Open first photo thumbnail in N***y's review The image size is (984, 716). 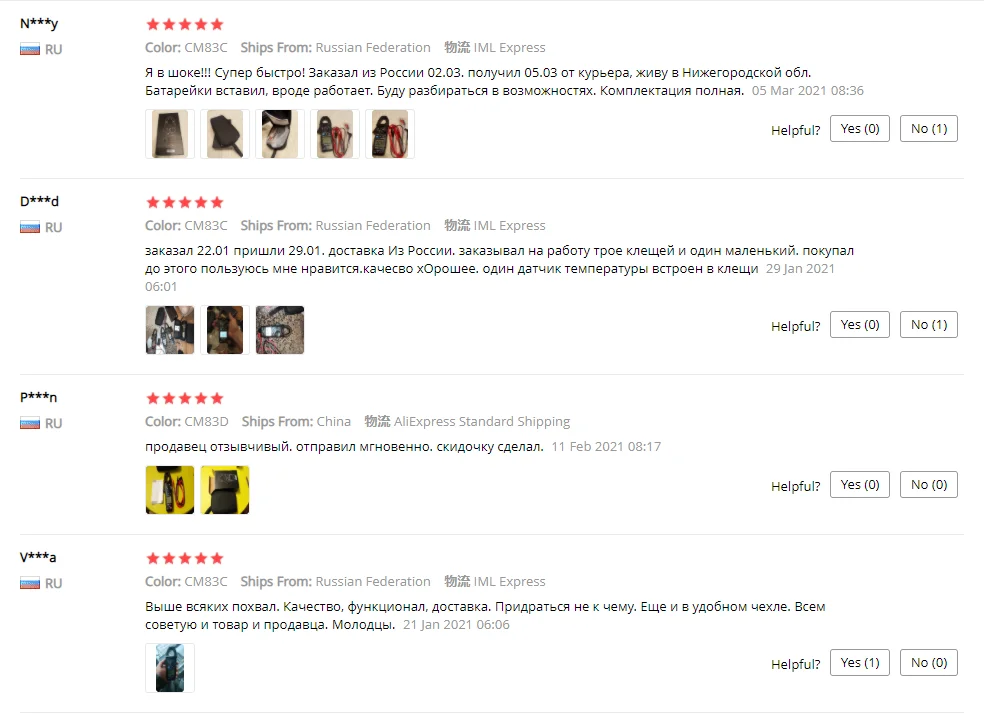[170, 134]
